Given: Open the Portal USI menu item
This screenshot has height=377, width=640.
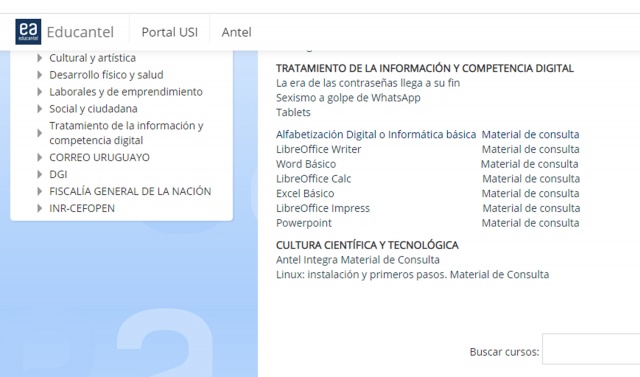Looking at the screenshot, I should [169, 32].
